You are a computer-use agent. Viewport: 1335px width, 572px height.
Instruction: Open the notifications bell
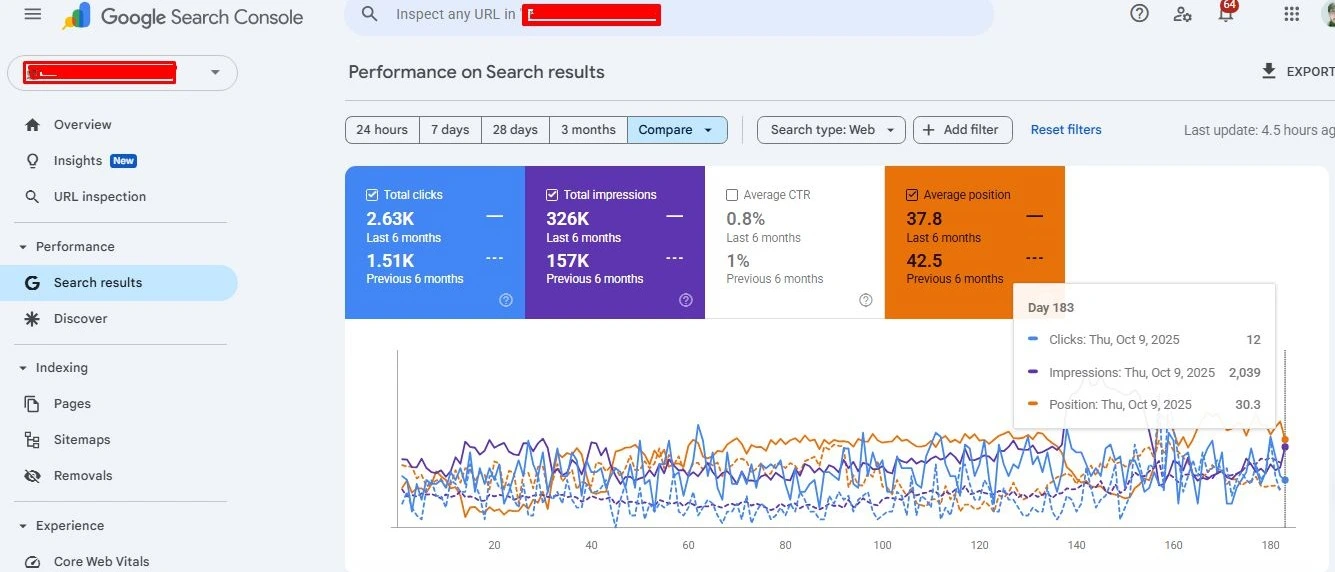[1226, 14]
